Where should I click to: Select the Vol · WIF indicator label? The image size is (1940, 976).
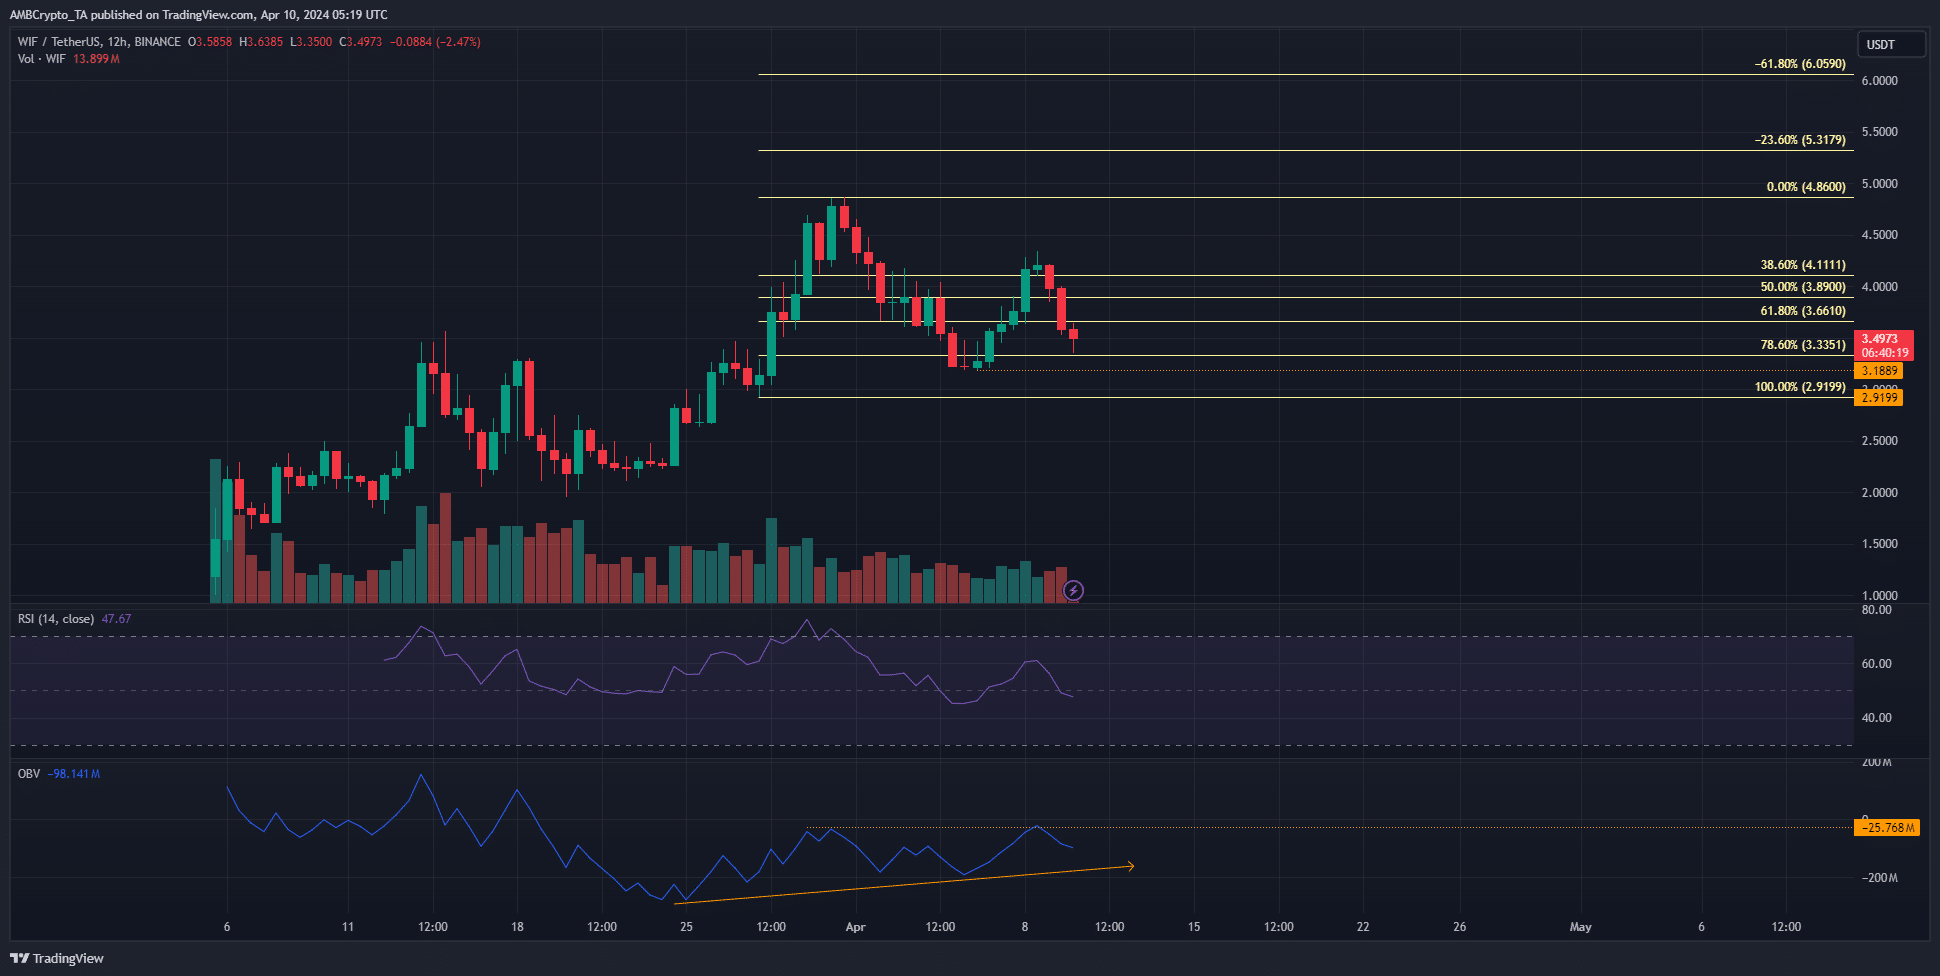pyautogui.click(x=42, y=59)
